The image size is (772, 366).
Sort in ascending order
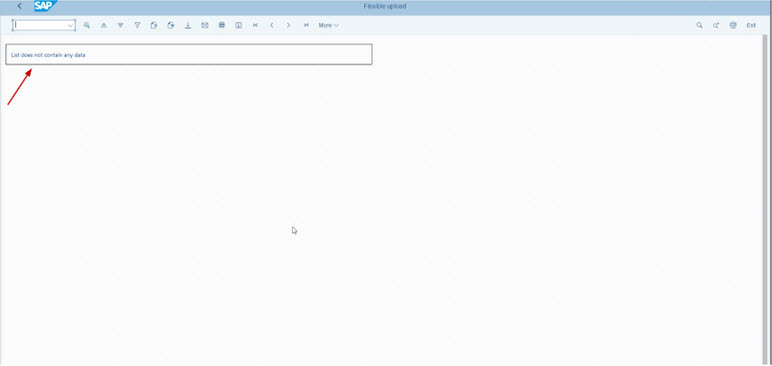(103, 25)
